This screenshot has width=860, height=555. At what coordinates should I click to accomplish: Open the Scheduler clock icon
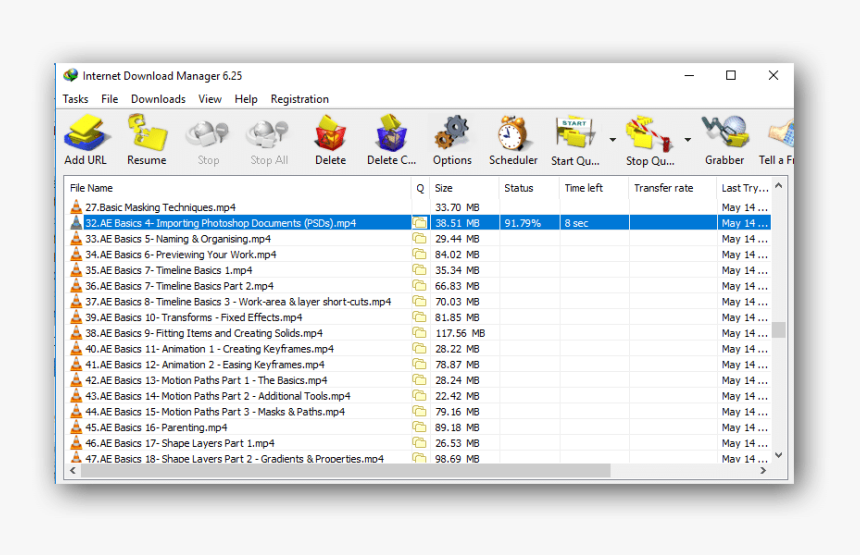pos(513,133)
